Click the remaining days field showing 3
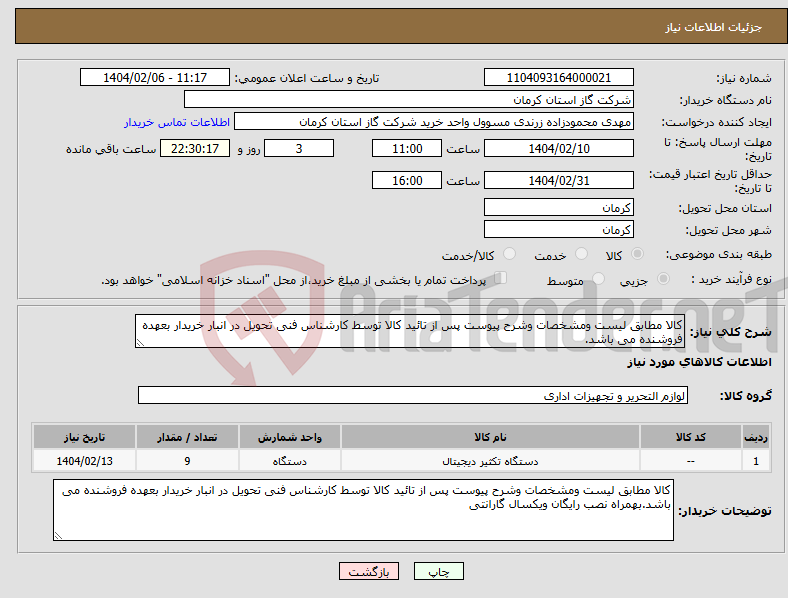 coord(299,148)
